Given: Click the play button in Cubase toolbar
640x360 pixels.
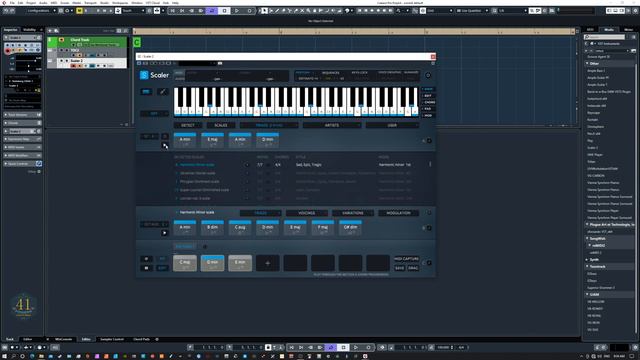Looking at the screenshot, I should [x=237, y=11].
